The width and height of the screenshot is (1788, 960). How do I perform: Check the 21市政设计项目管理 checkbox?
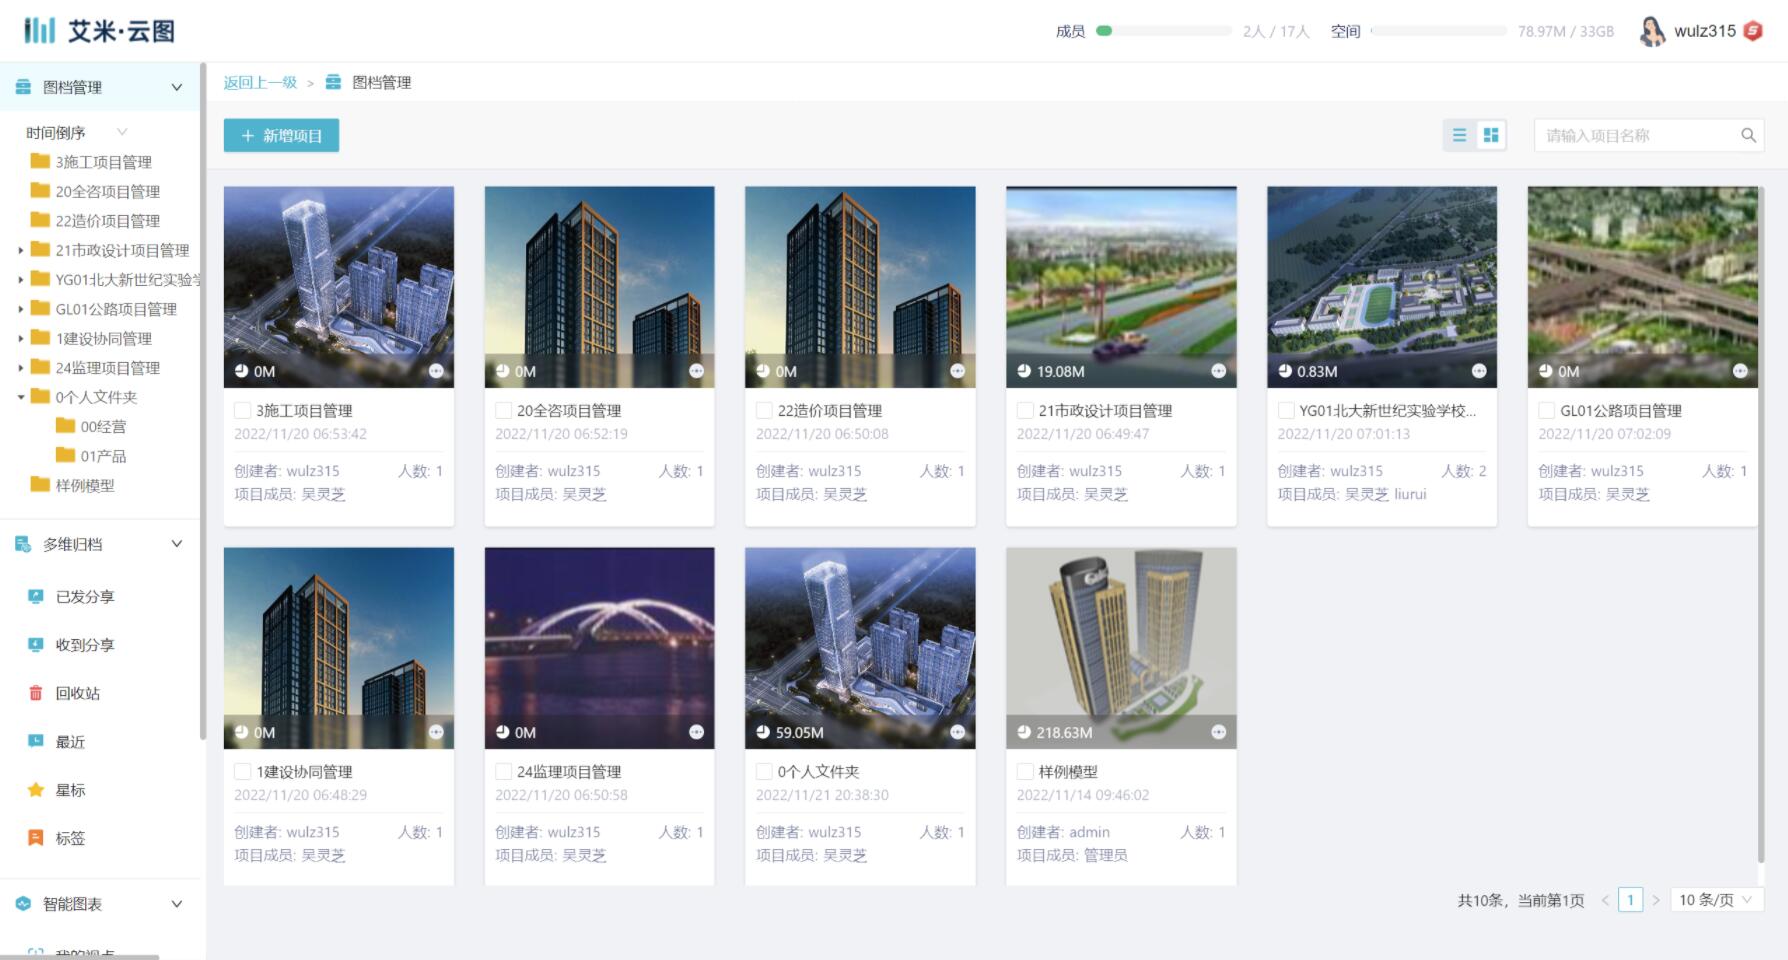[x=1025, y=410]
